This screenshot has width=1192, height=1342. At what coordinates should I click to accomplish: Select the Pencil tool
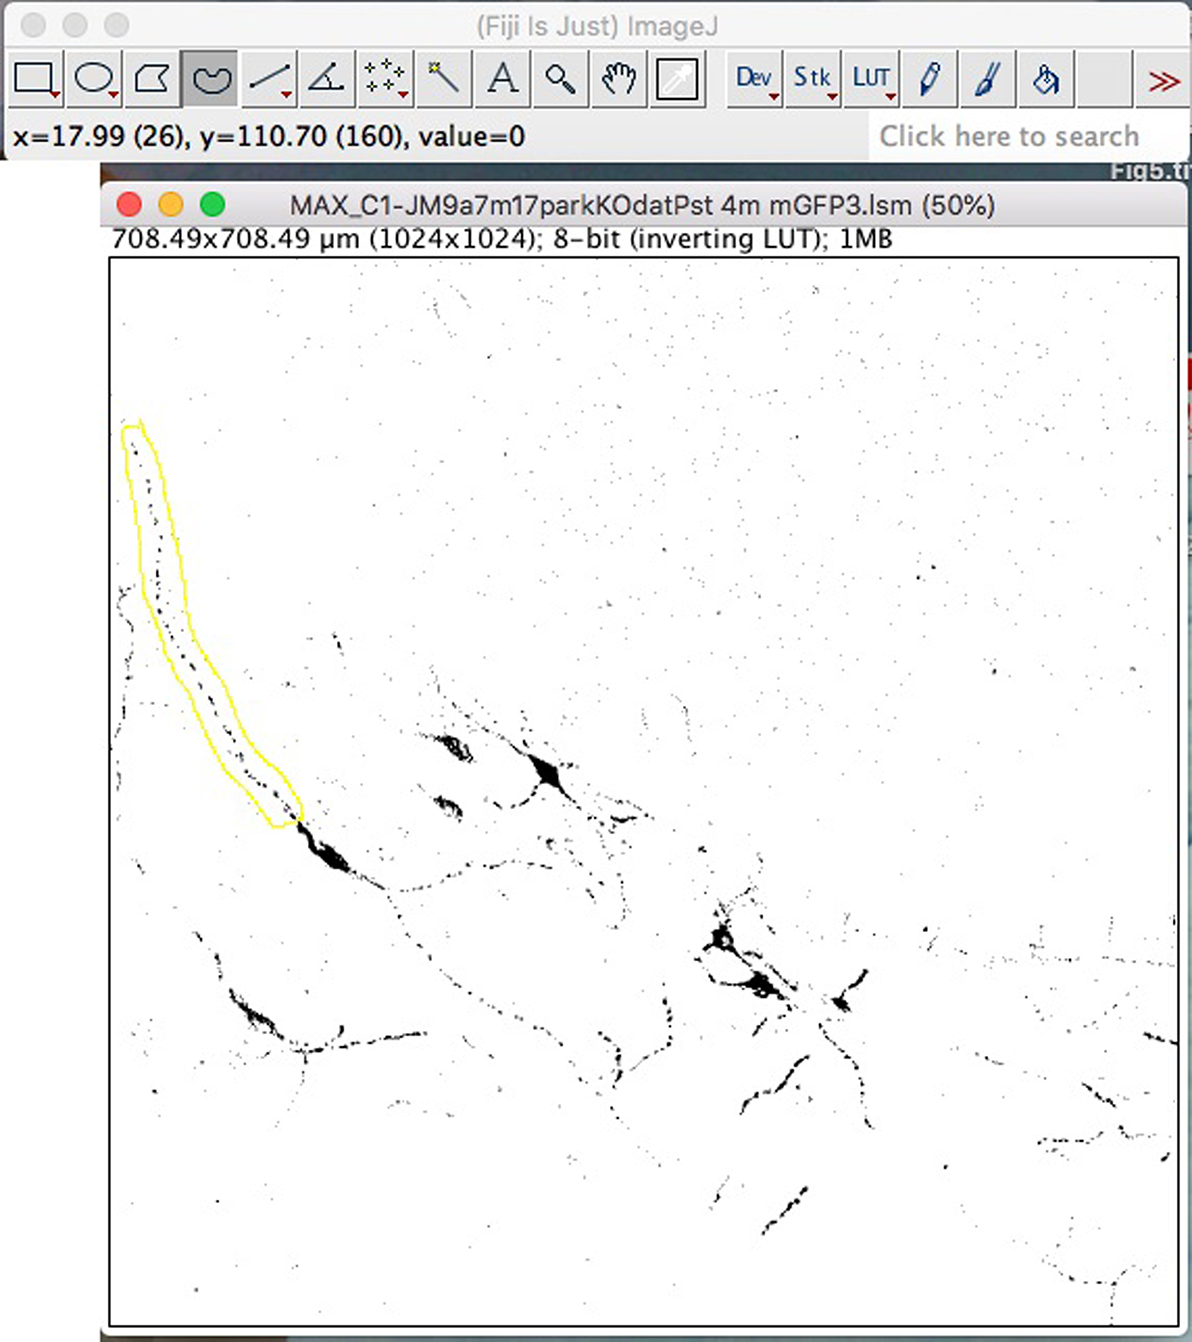[x=929, y=78]
